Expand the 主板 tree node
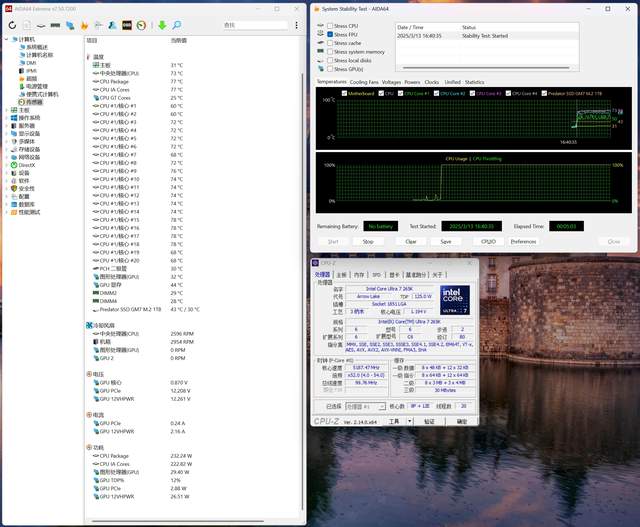 pos(8,110)
